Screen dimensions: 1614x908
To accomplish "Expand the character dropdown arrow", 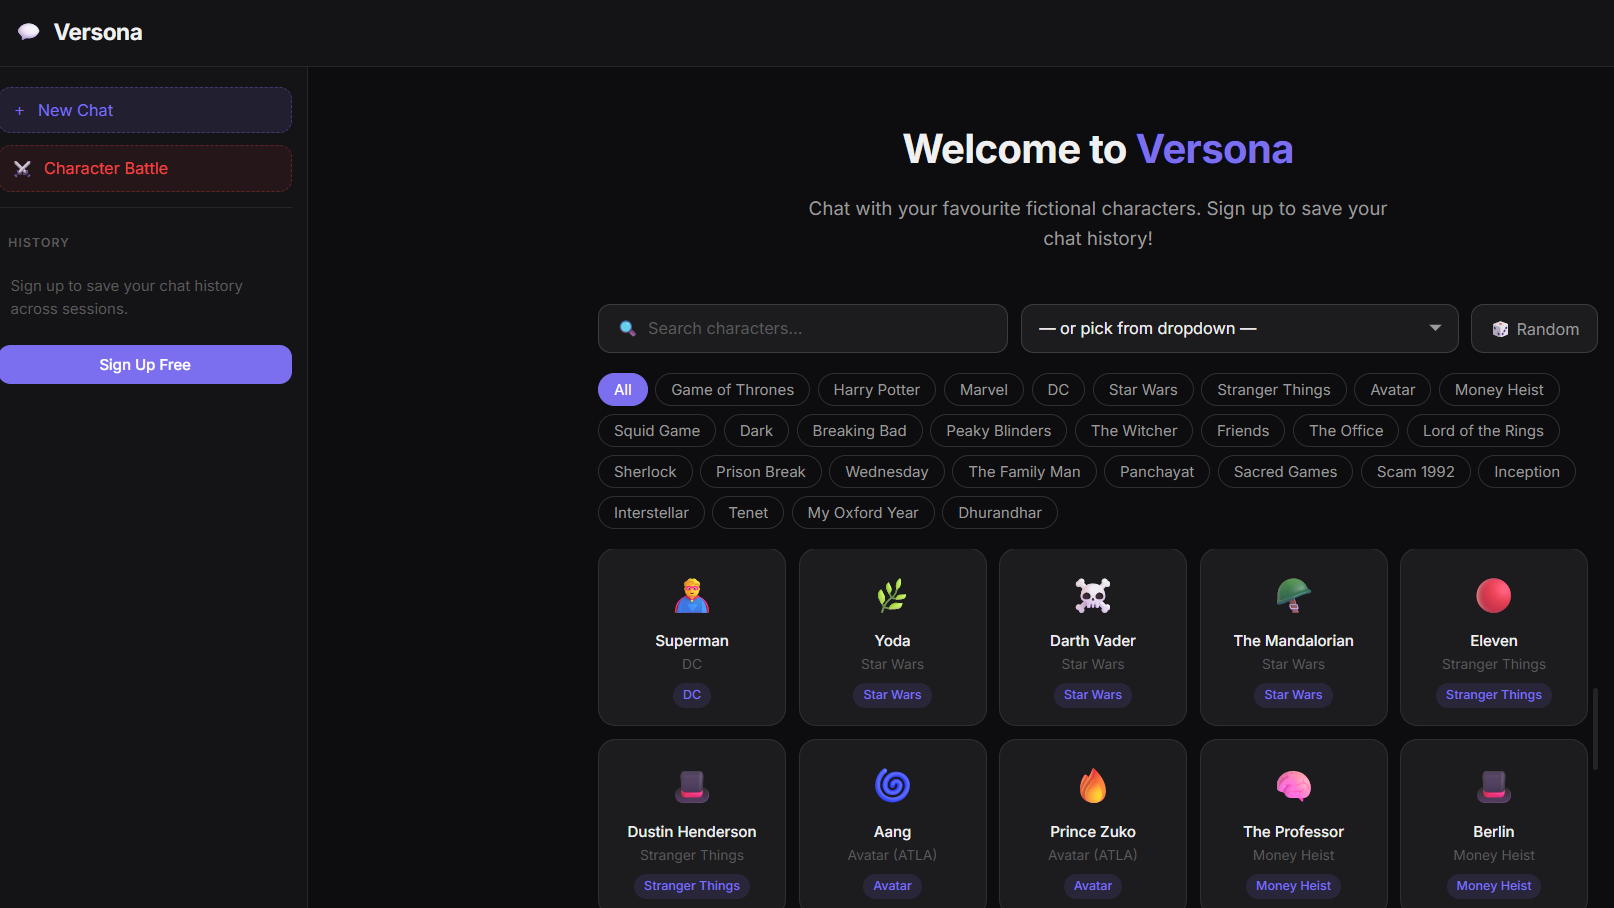I will [x=1435, y=328].
